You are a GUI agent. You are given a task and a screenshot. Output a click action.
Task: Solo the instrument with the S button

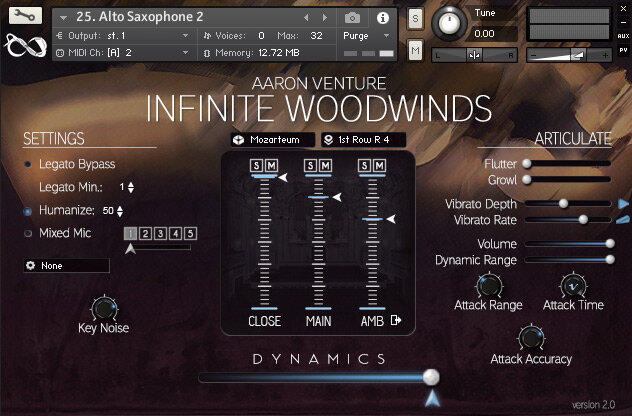click(x=416, y=19)
